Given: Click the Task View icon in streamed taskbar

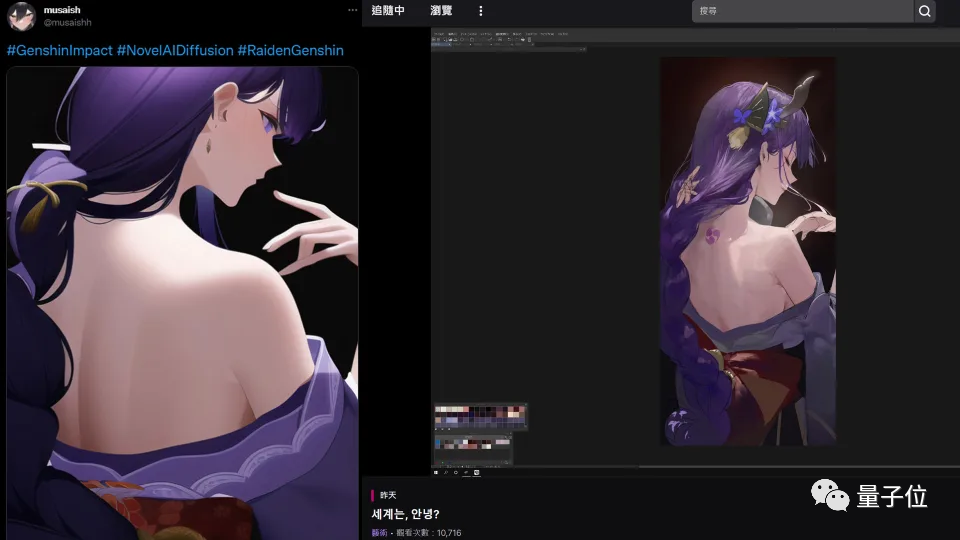Looking at the screenshot, I should [x=456, y=473].
